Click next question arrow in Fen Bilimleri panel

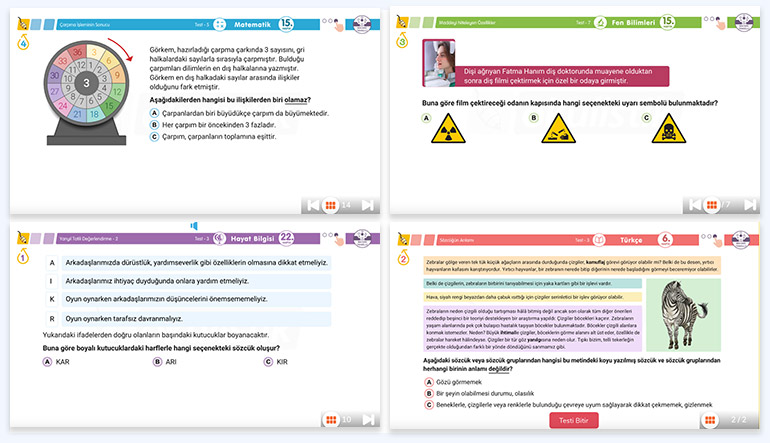[751, 205]
